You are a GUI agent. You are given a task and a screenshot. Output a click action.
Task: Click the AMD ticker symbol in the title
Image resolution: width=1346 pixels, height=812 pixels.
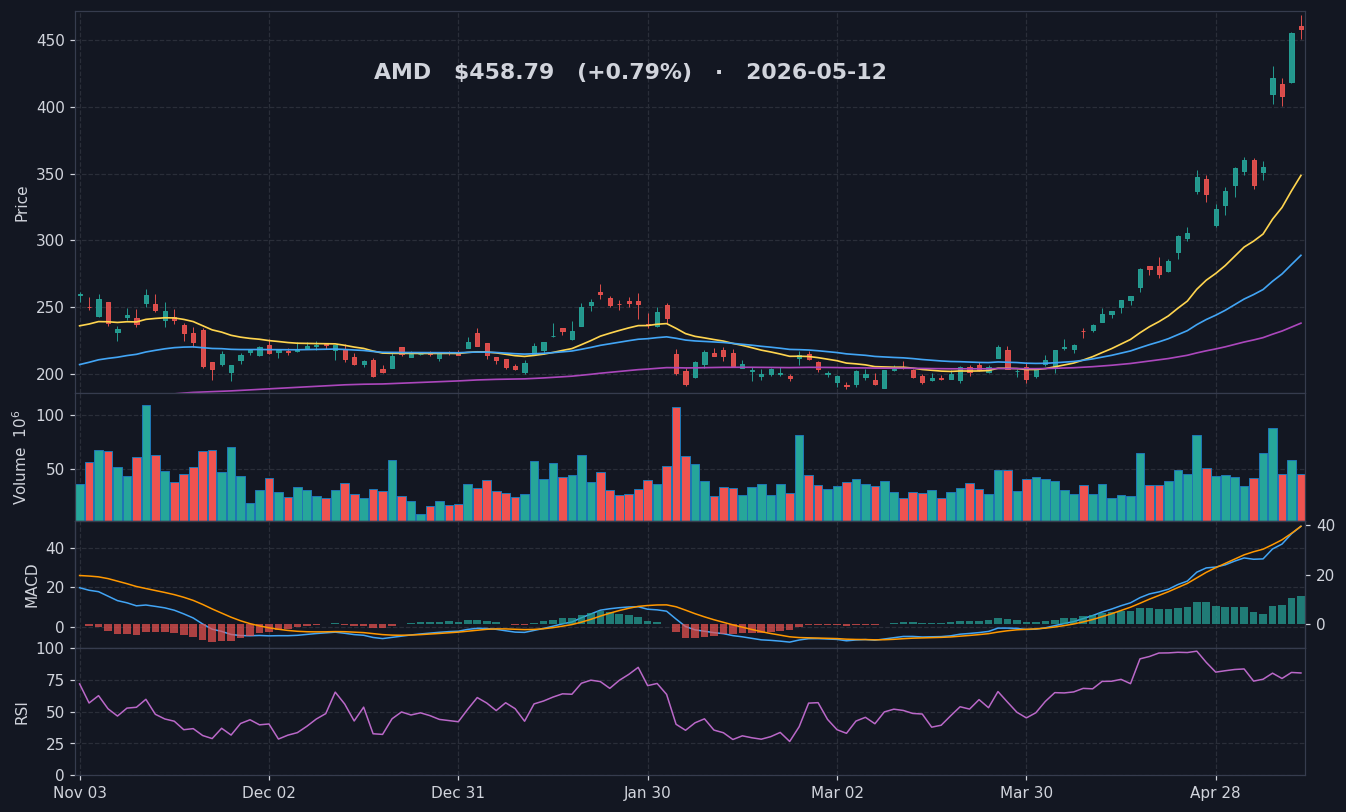point(402,73)
